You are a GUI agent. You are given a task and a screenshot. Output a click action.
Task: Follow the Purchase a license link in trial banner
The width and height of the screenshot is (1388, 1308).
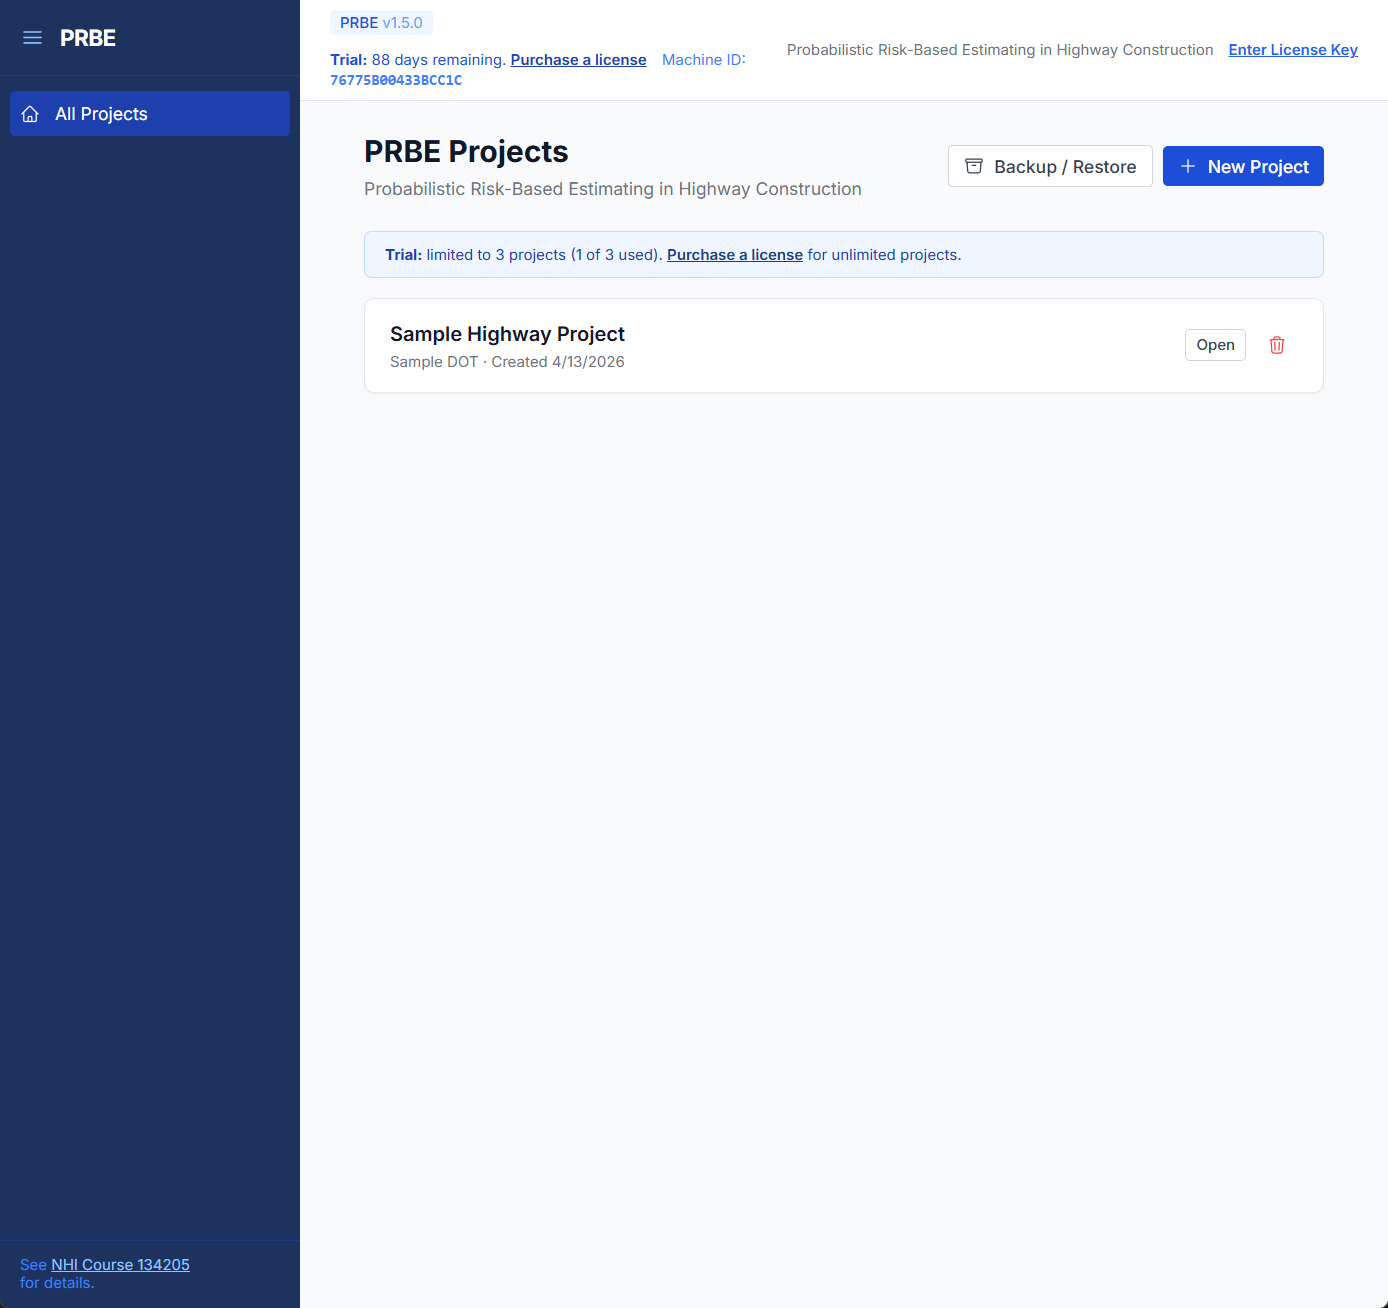[x=734, y=254]
